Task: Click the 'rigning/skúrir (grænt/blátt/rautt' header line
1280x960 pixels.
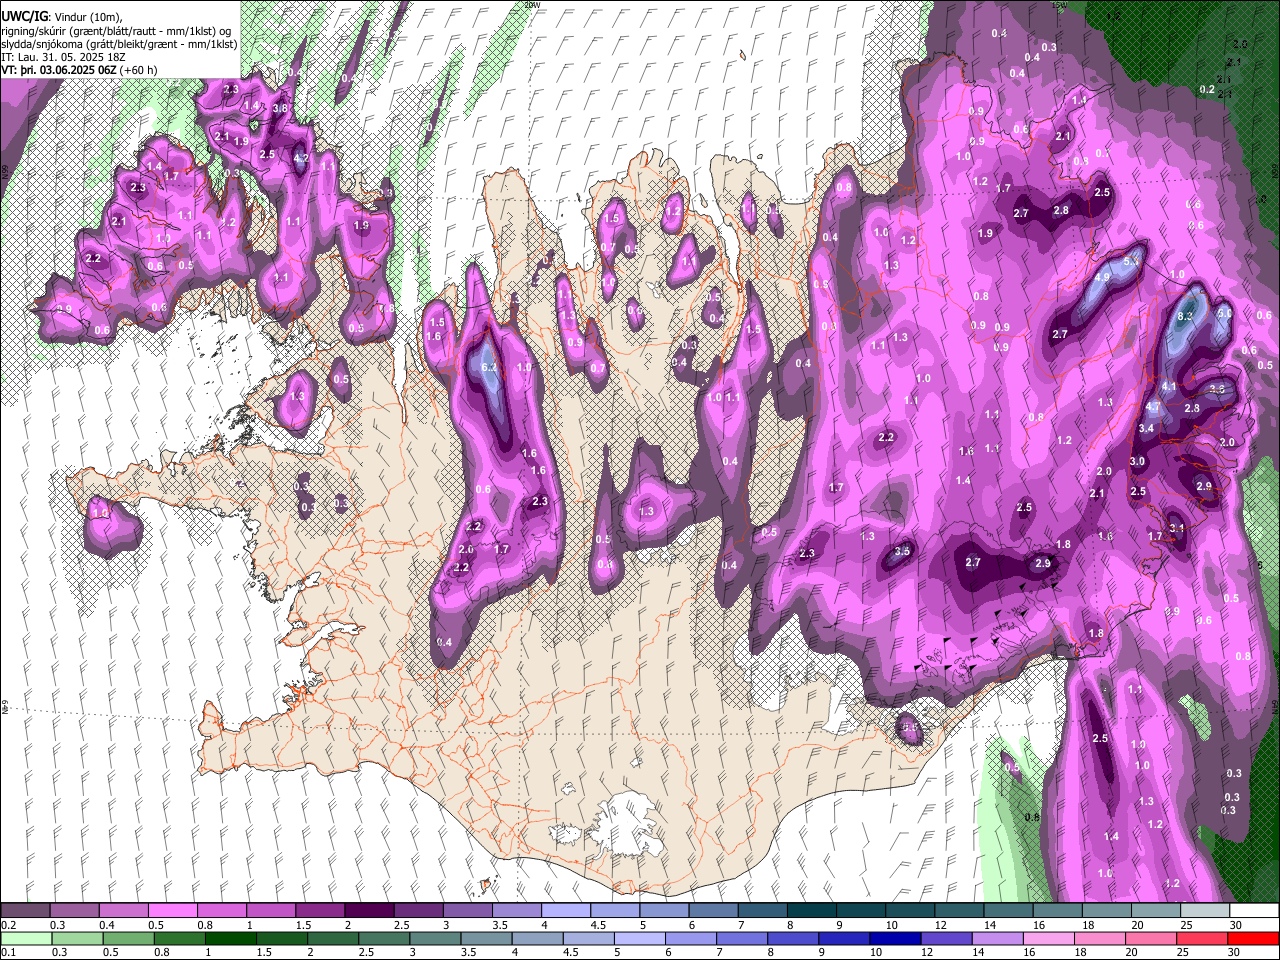Action: [116, 31]
